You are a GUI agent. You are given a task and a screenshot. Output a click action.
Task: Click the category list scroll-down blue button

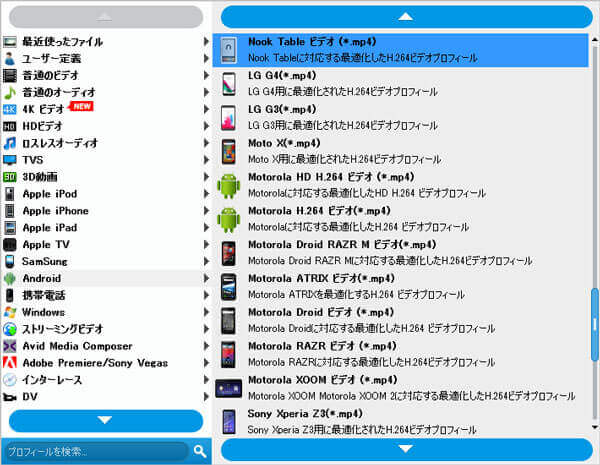pos(106,421)
